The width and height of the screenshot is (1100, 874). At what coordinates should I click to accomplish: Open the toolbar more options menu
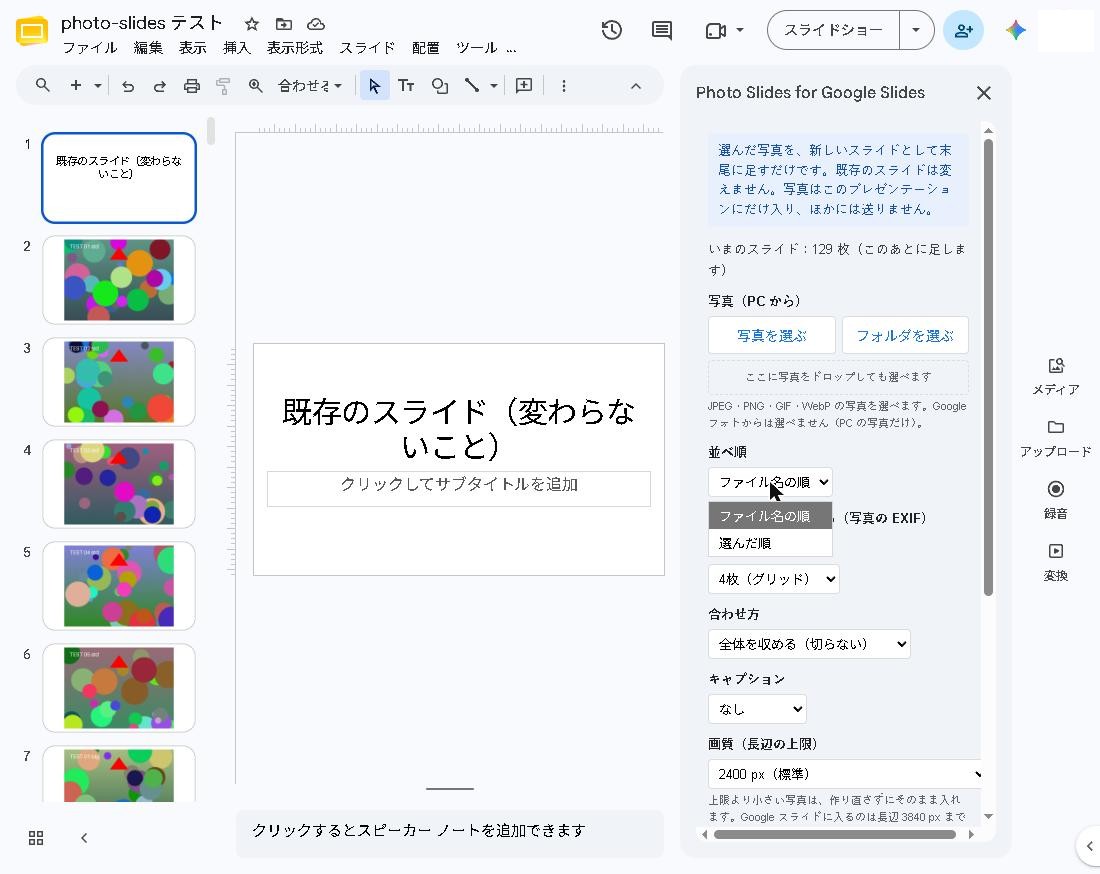563,86
